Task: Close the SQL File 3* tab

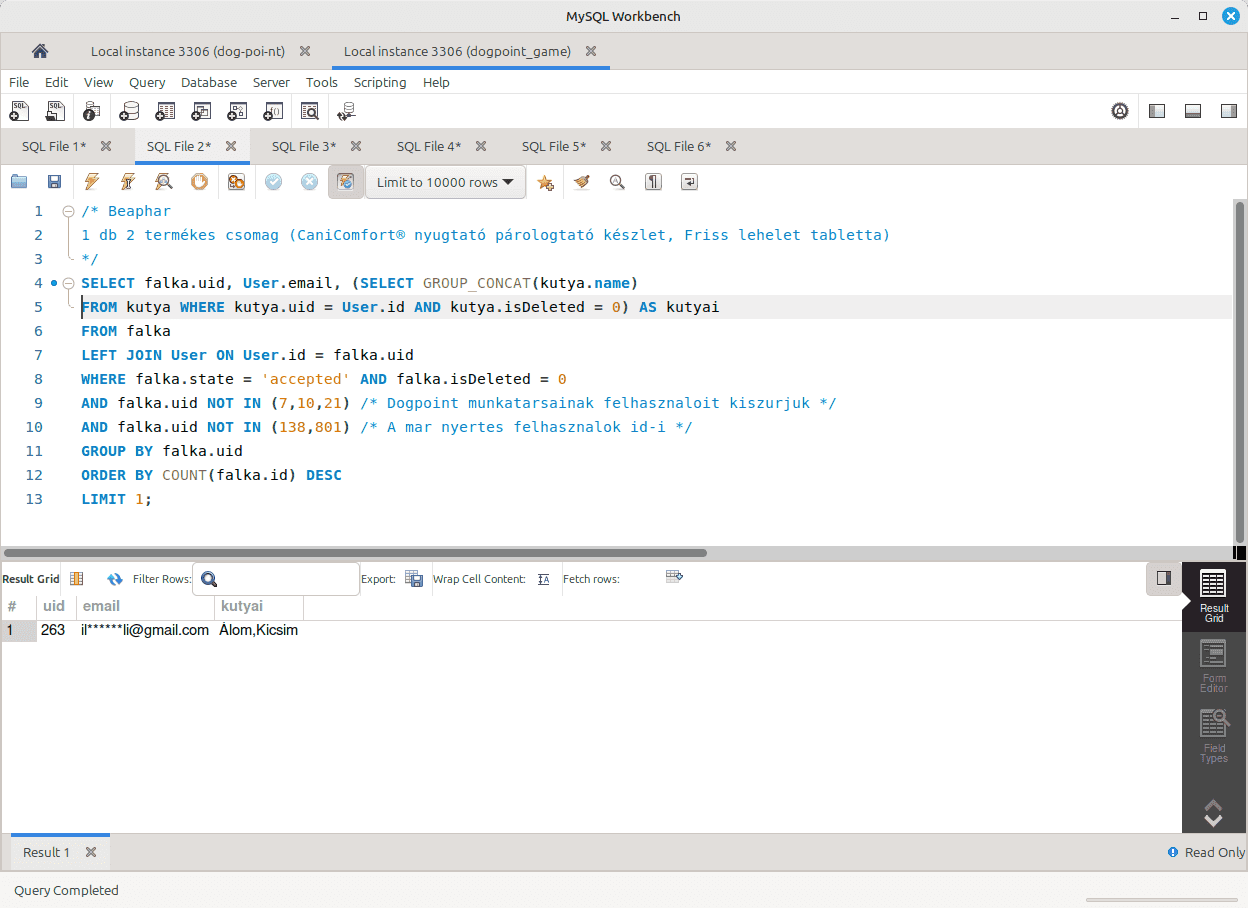Action: pos(356,146)
